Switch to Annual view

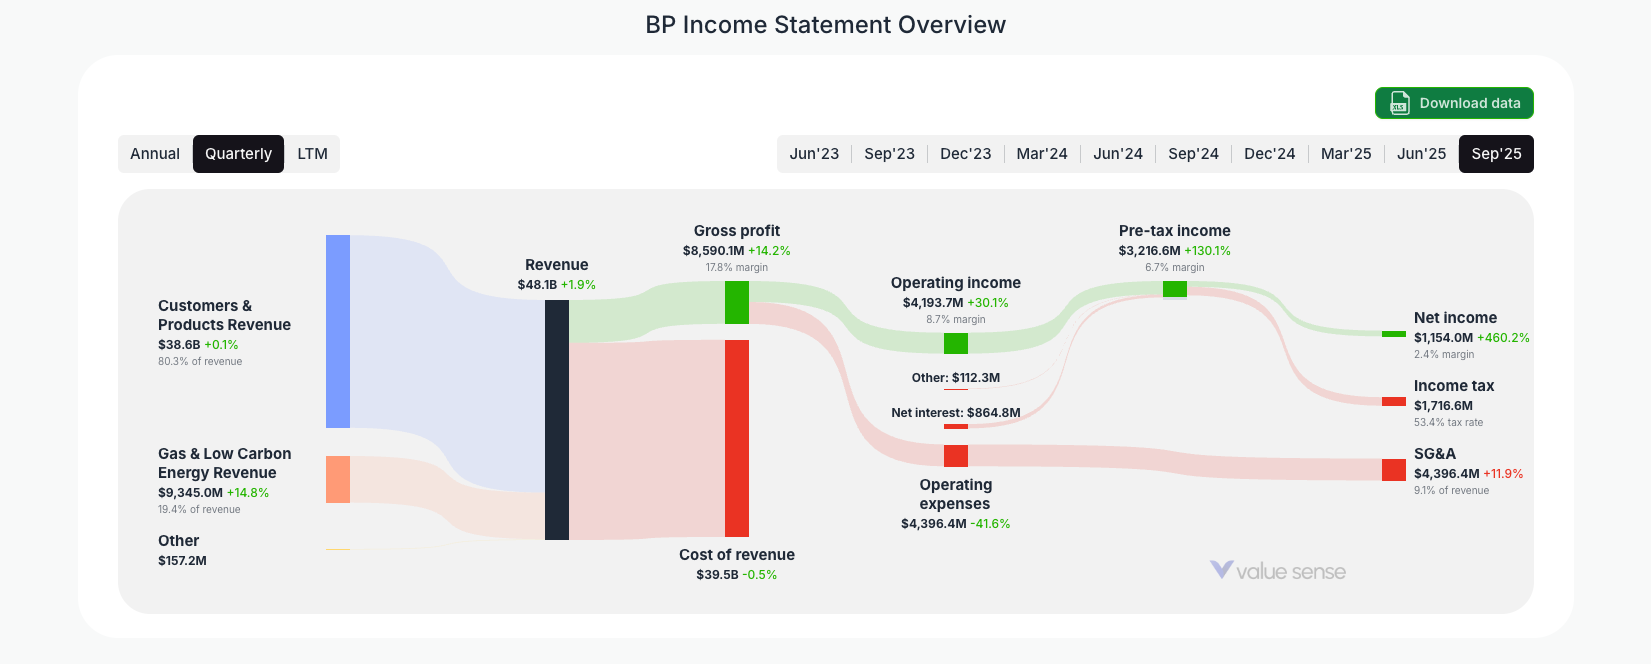(x=155, y=153)
